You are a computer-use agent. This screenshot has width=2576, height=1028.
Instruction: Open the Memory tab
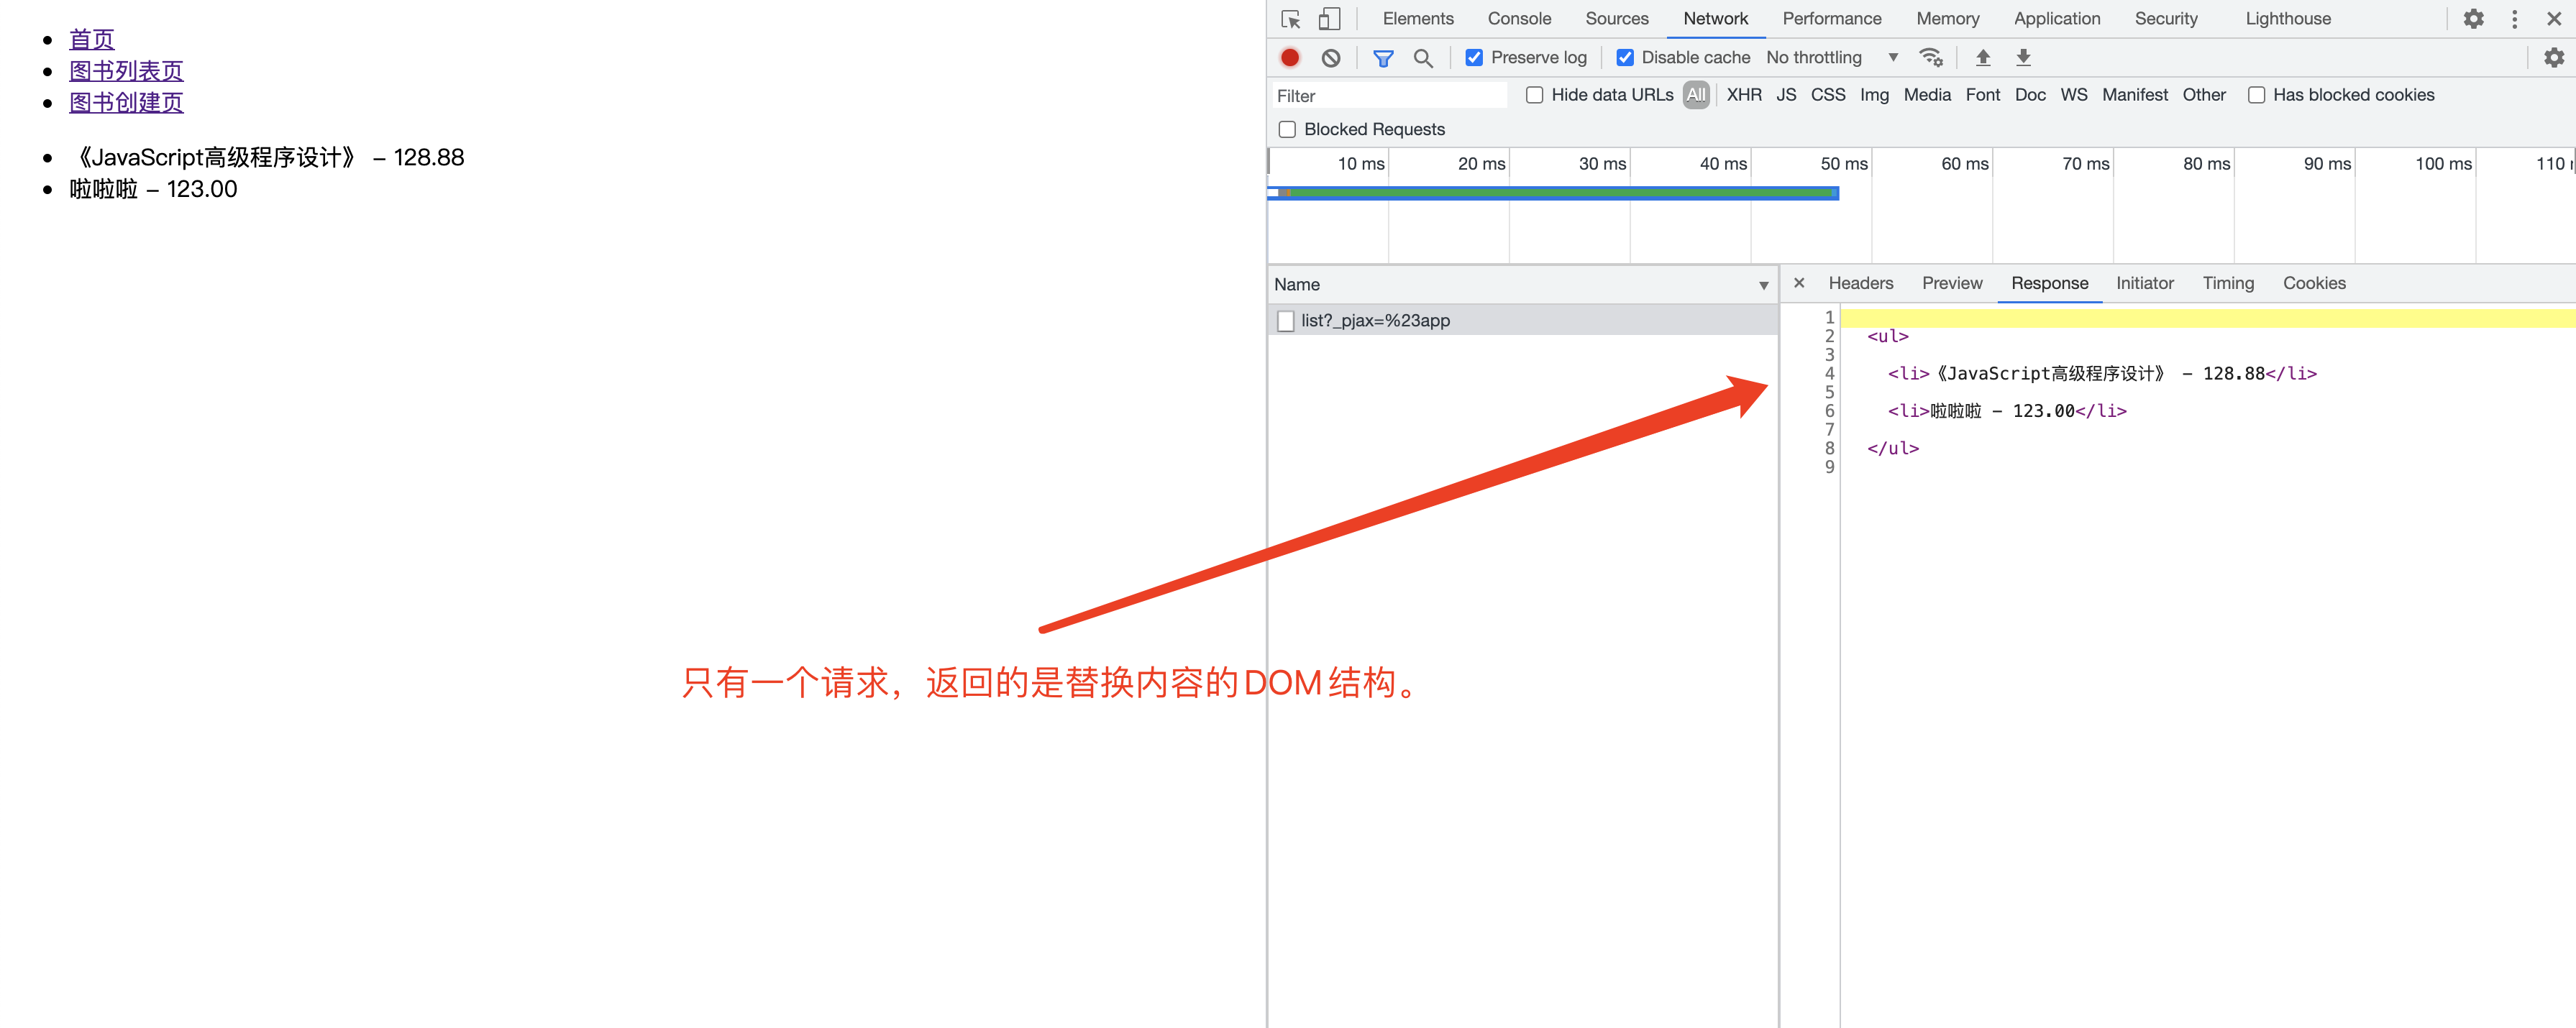[x=1947, y=19]
